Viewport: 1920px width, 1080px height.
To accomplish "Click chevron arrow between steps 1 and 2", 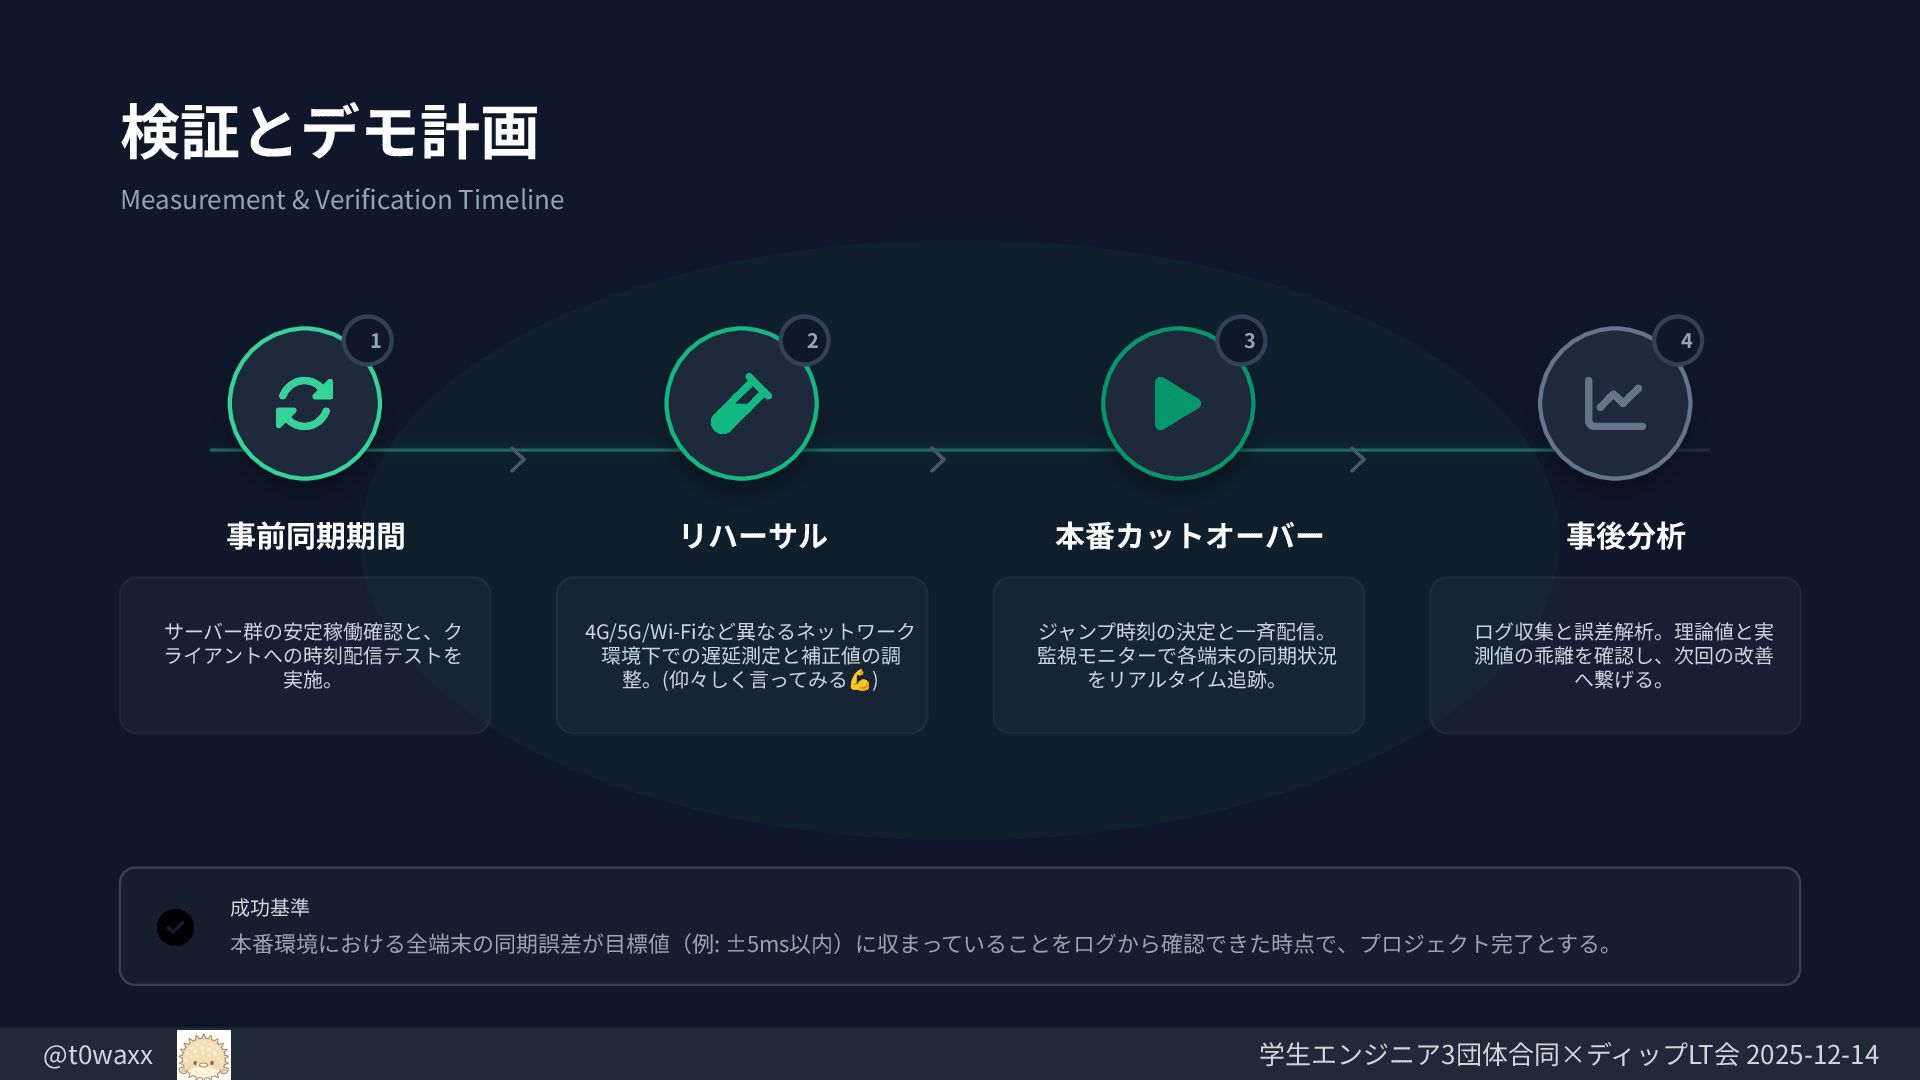I will (517, 460).
